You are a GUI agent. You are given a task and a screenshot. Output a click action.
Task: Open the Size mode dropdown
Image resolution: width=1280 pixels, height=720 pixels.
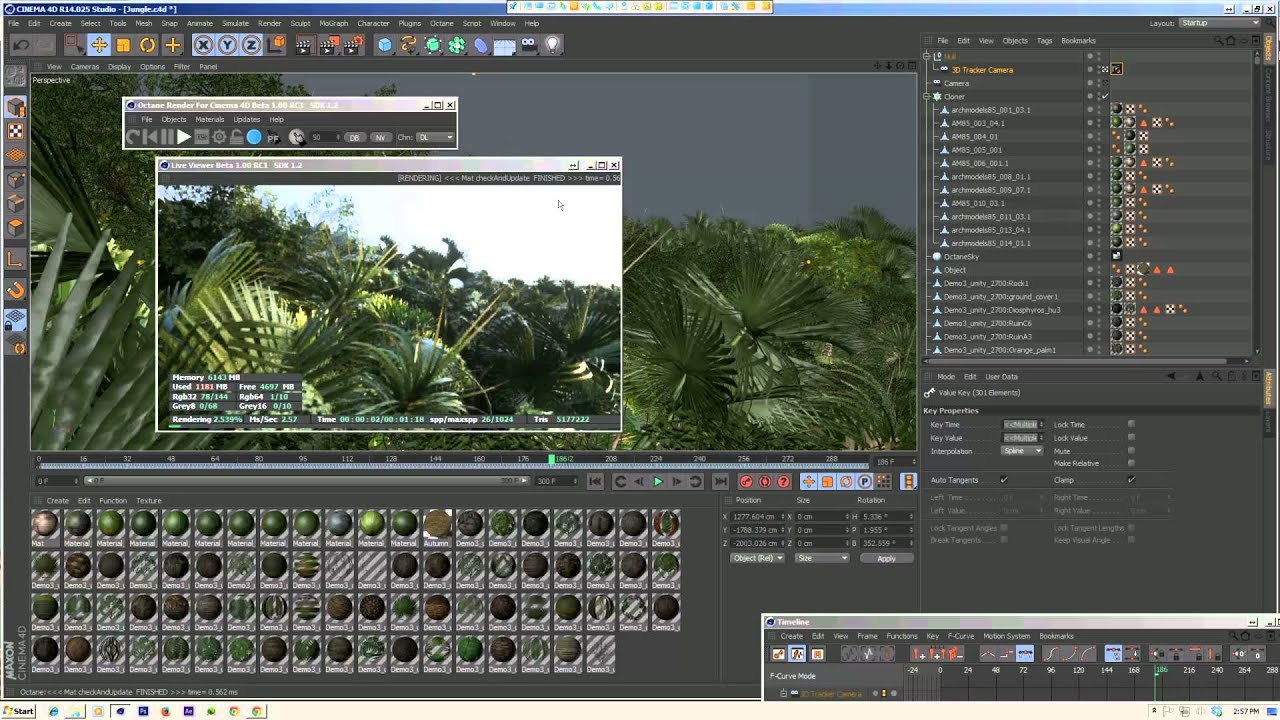pos(822,558)
